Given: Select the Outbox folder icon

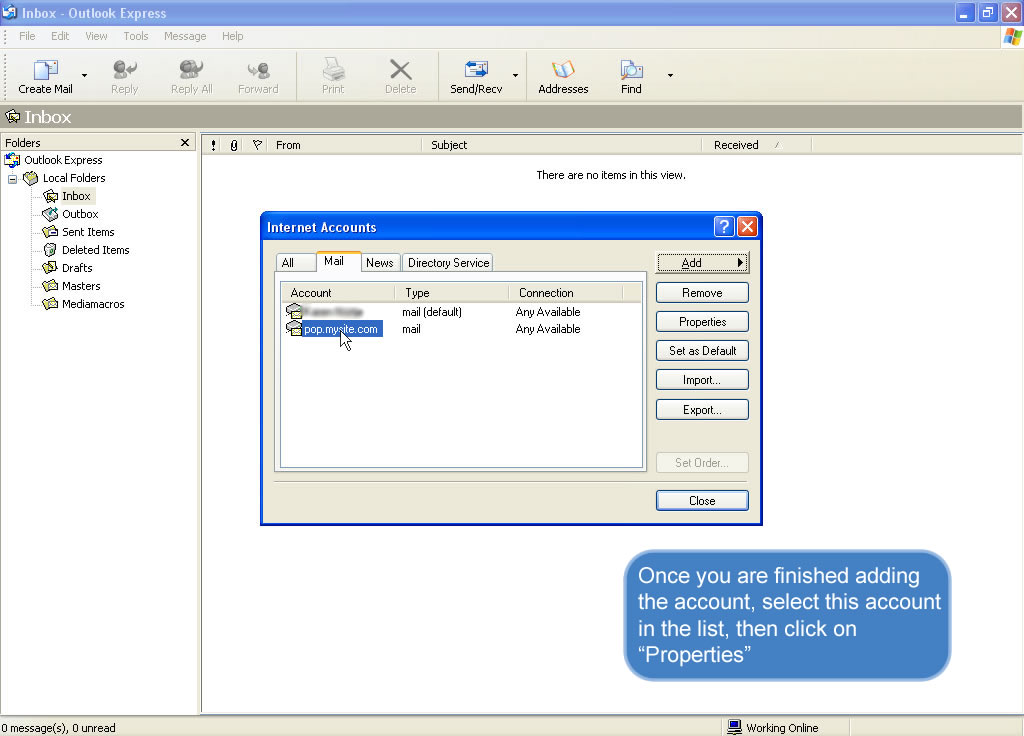Looking at the screenshot, I should tap(50, 214).
